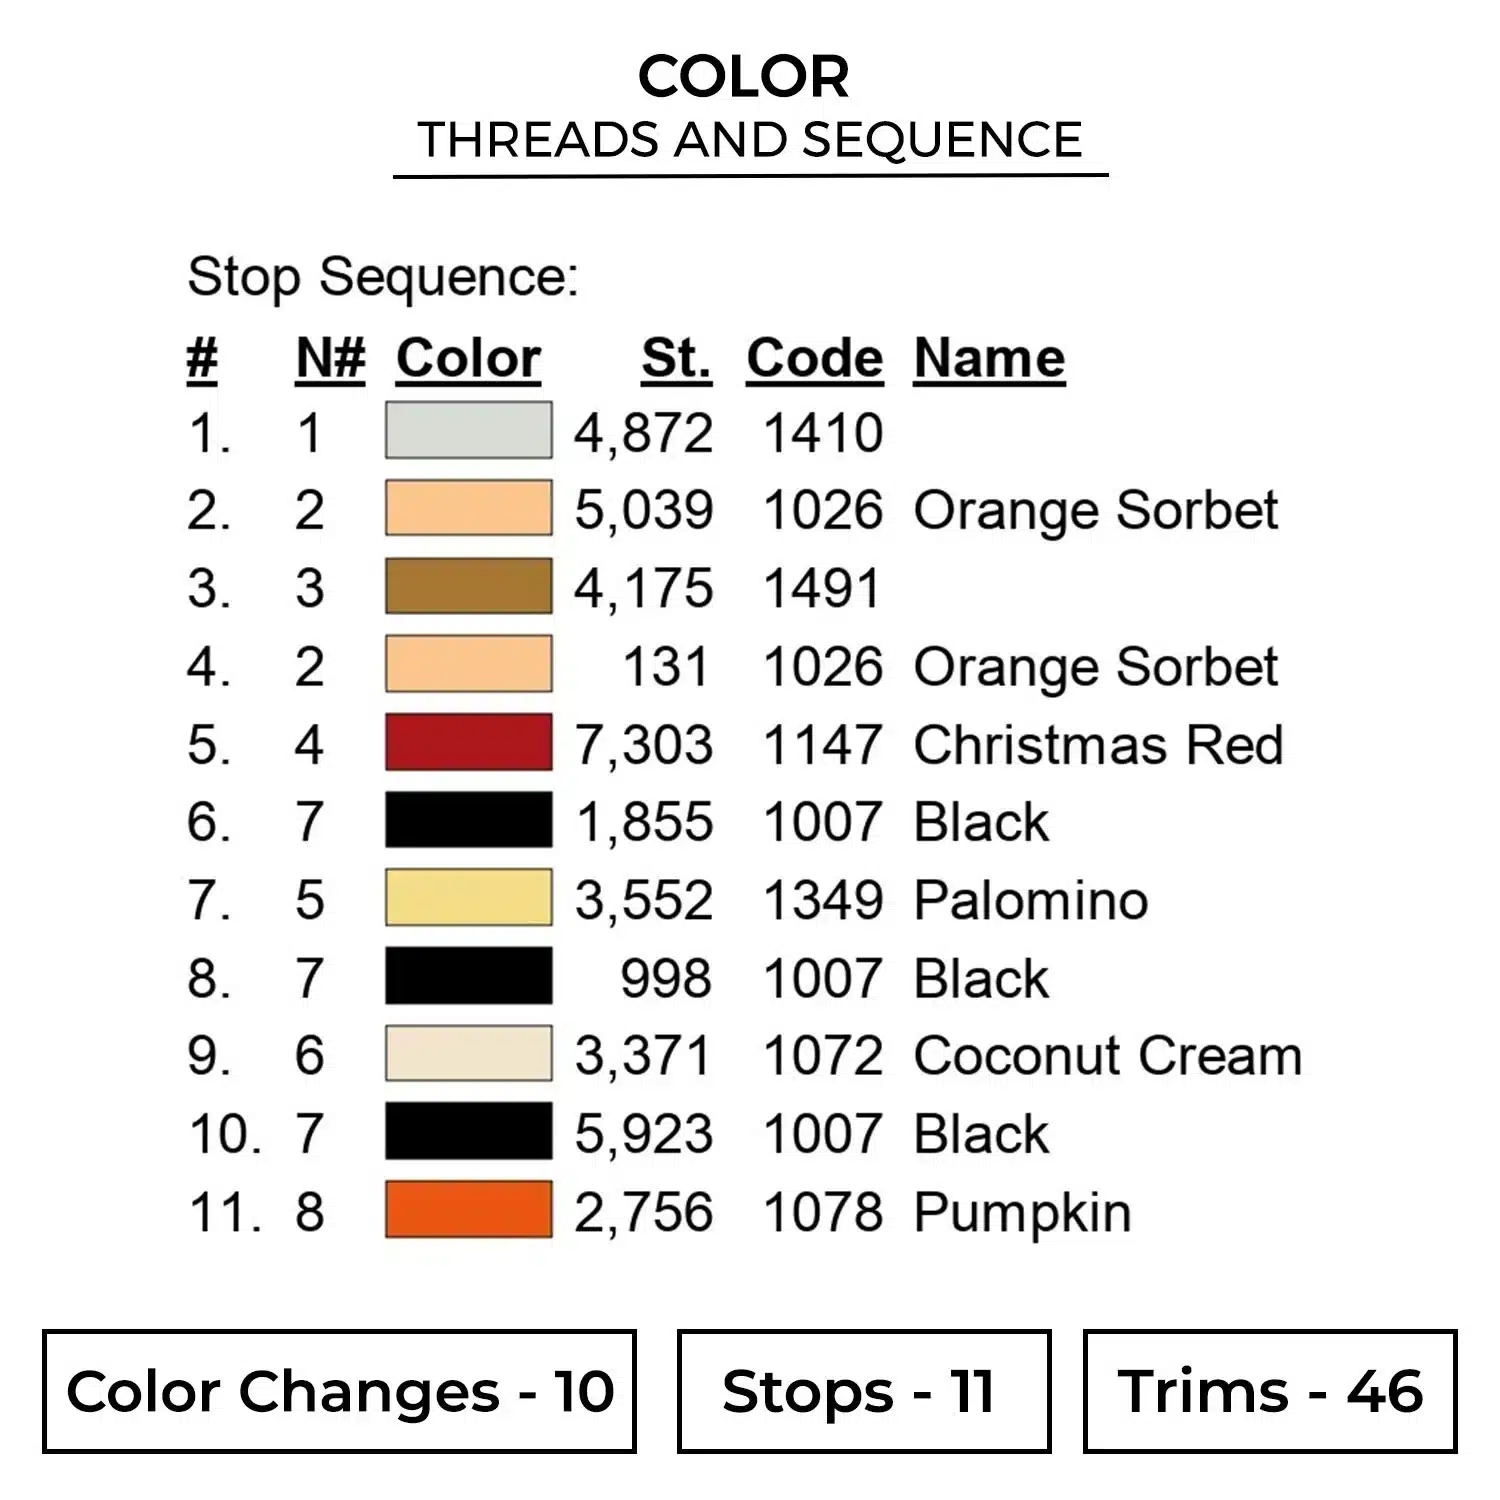Click the Stops - 11 box
1500x1500 pixels.
click(x=863, y=1391)
